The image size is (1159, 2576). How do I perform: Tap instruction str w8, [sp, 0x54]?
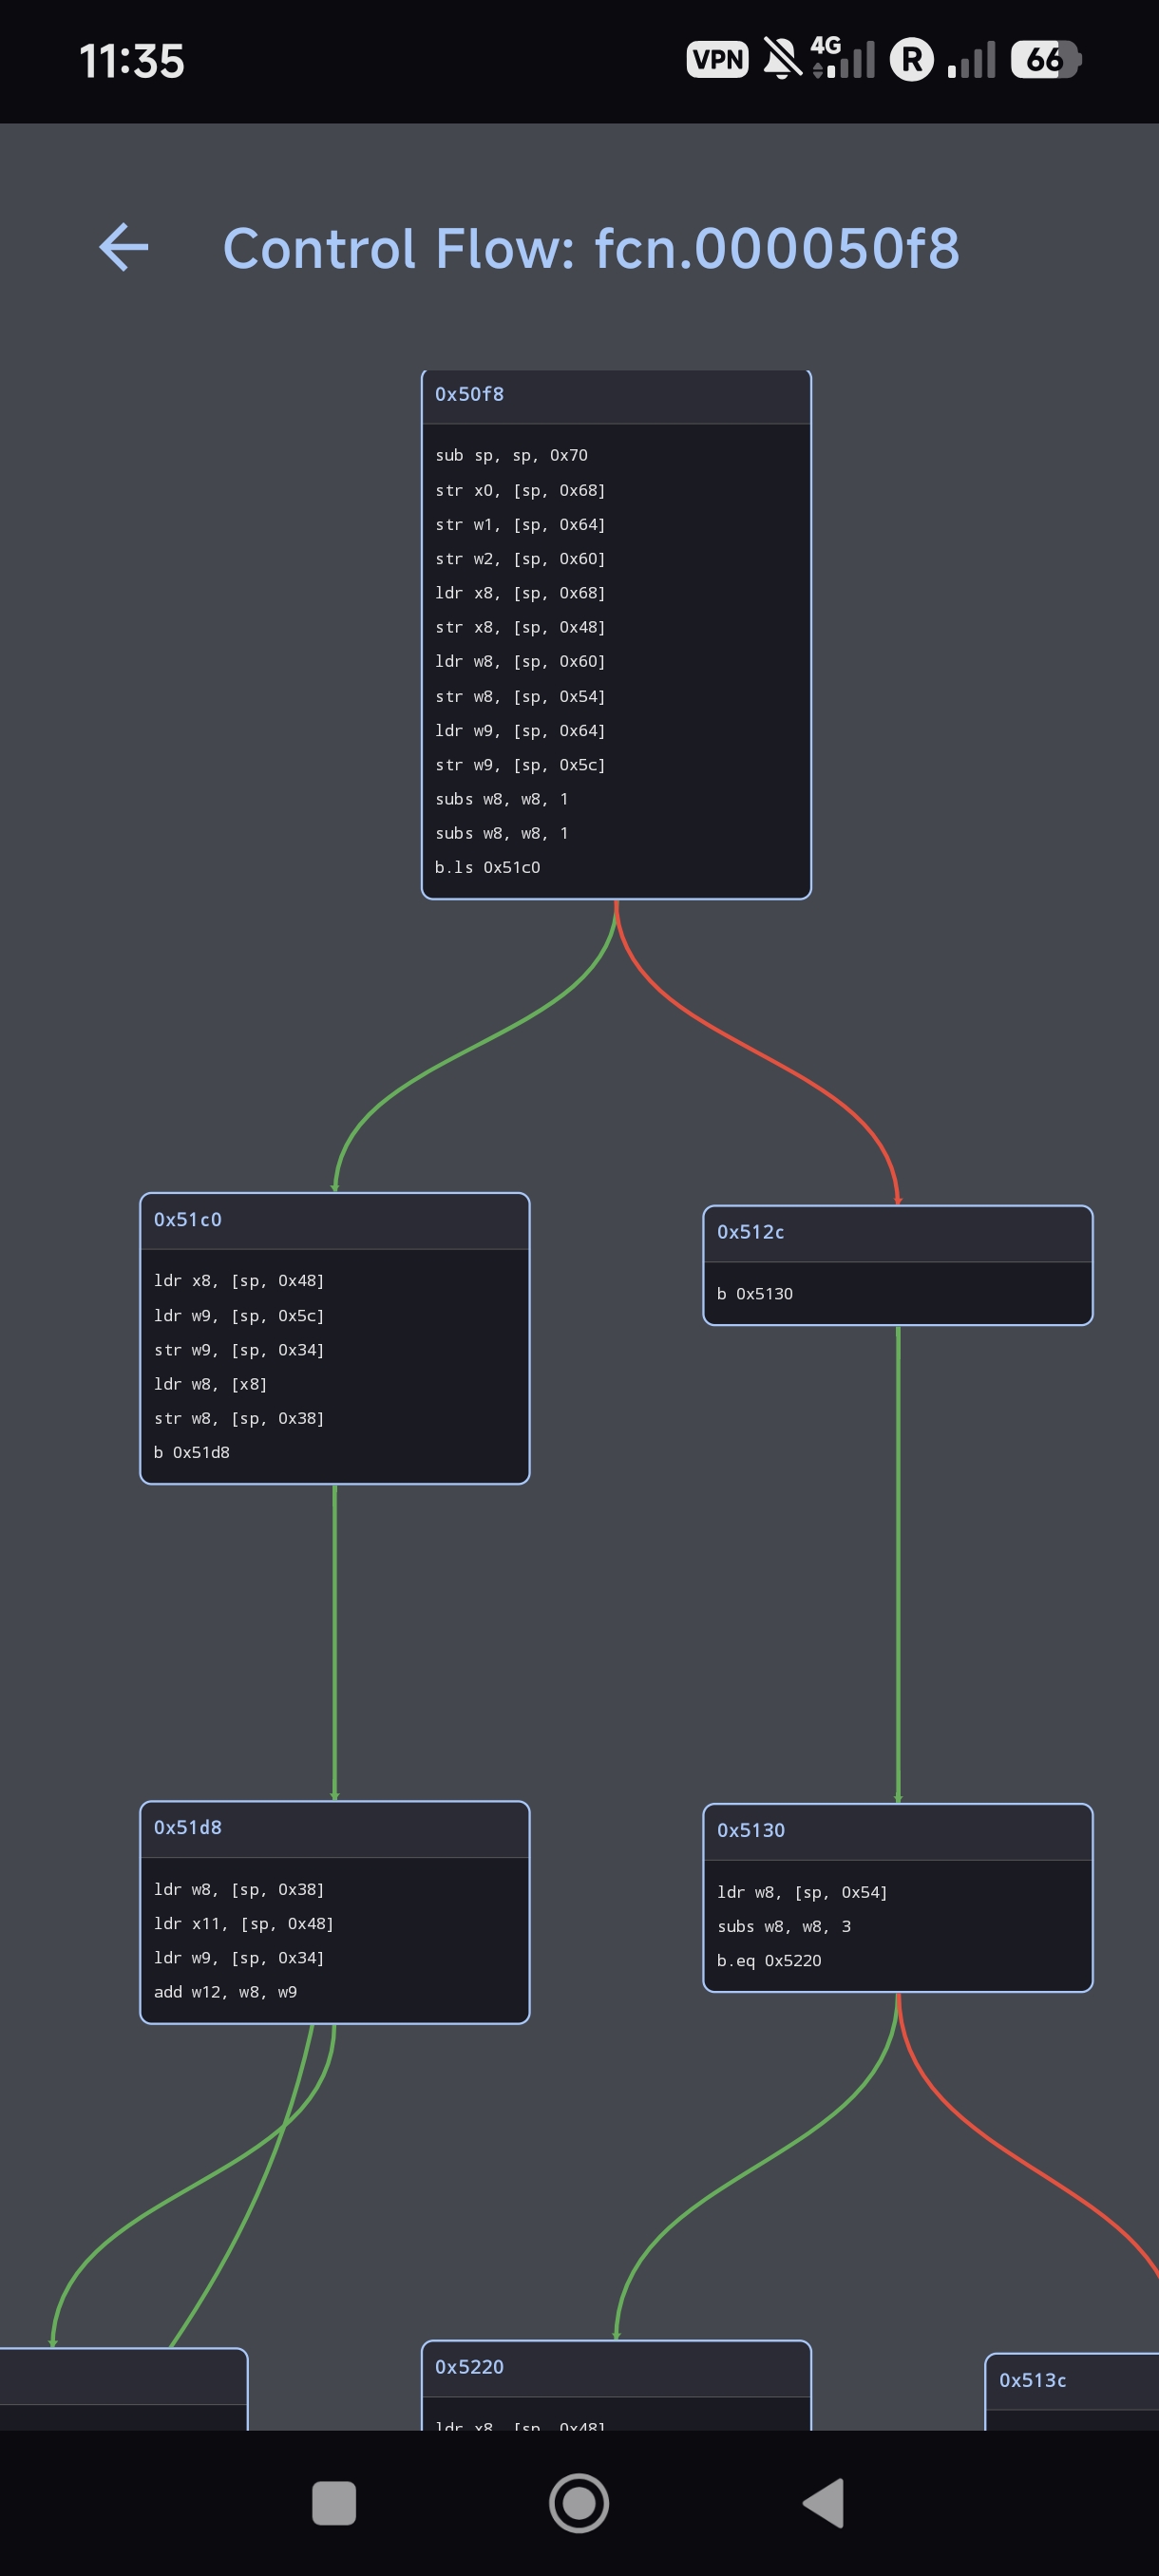point(520,696)
